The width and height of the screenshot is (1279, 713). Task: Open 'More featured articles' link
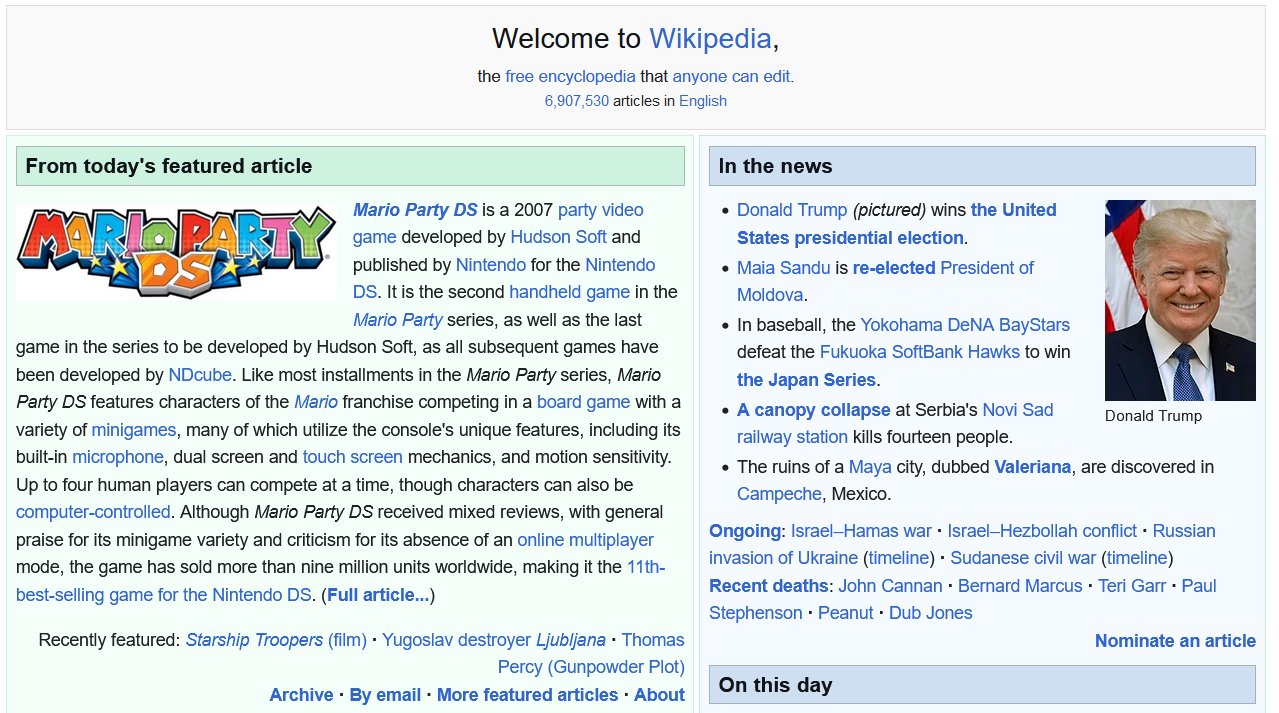[527, 695]
